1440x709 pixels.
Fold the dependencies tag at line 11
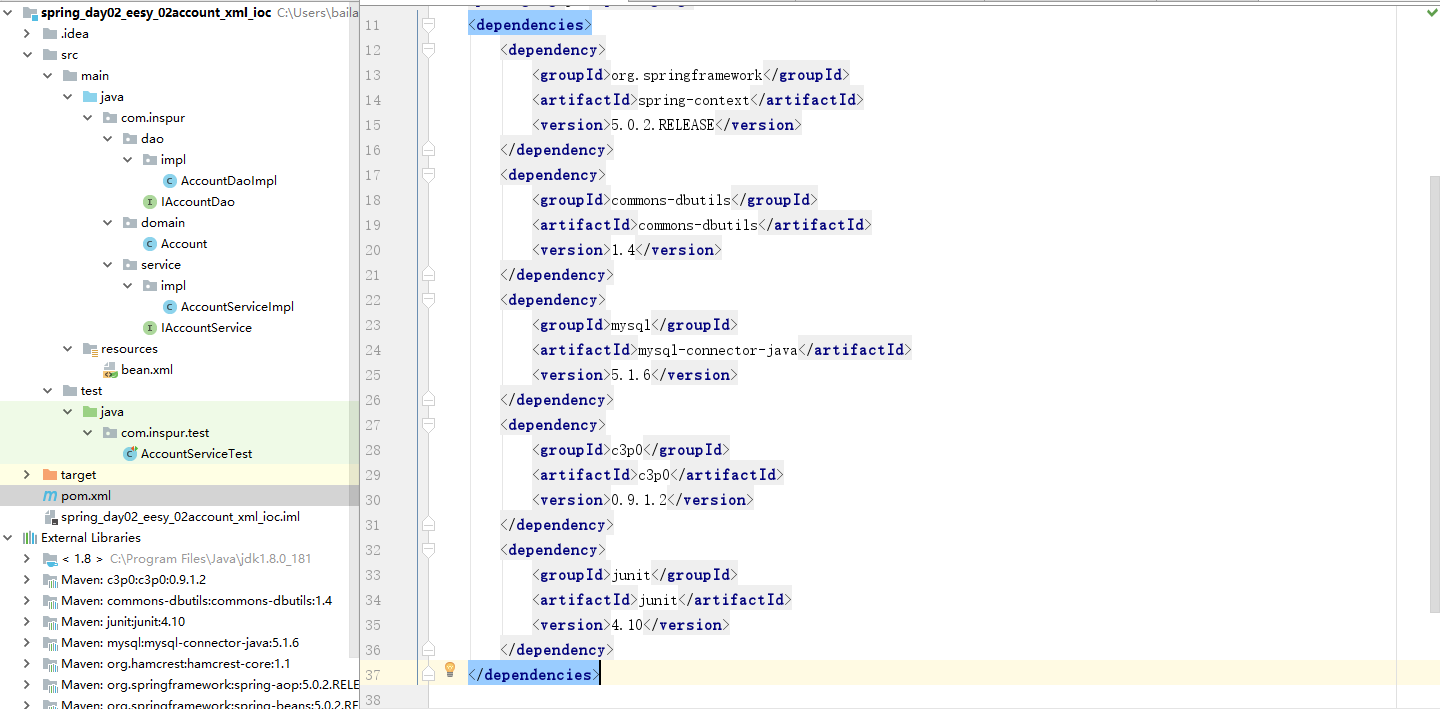tap(429, 24)
